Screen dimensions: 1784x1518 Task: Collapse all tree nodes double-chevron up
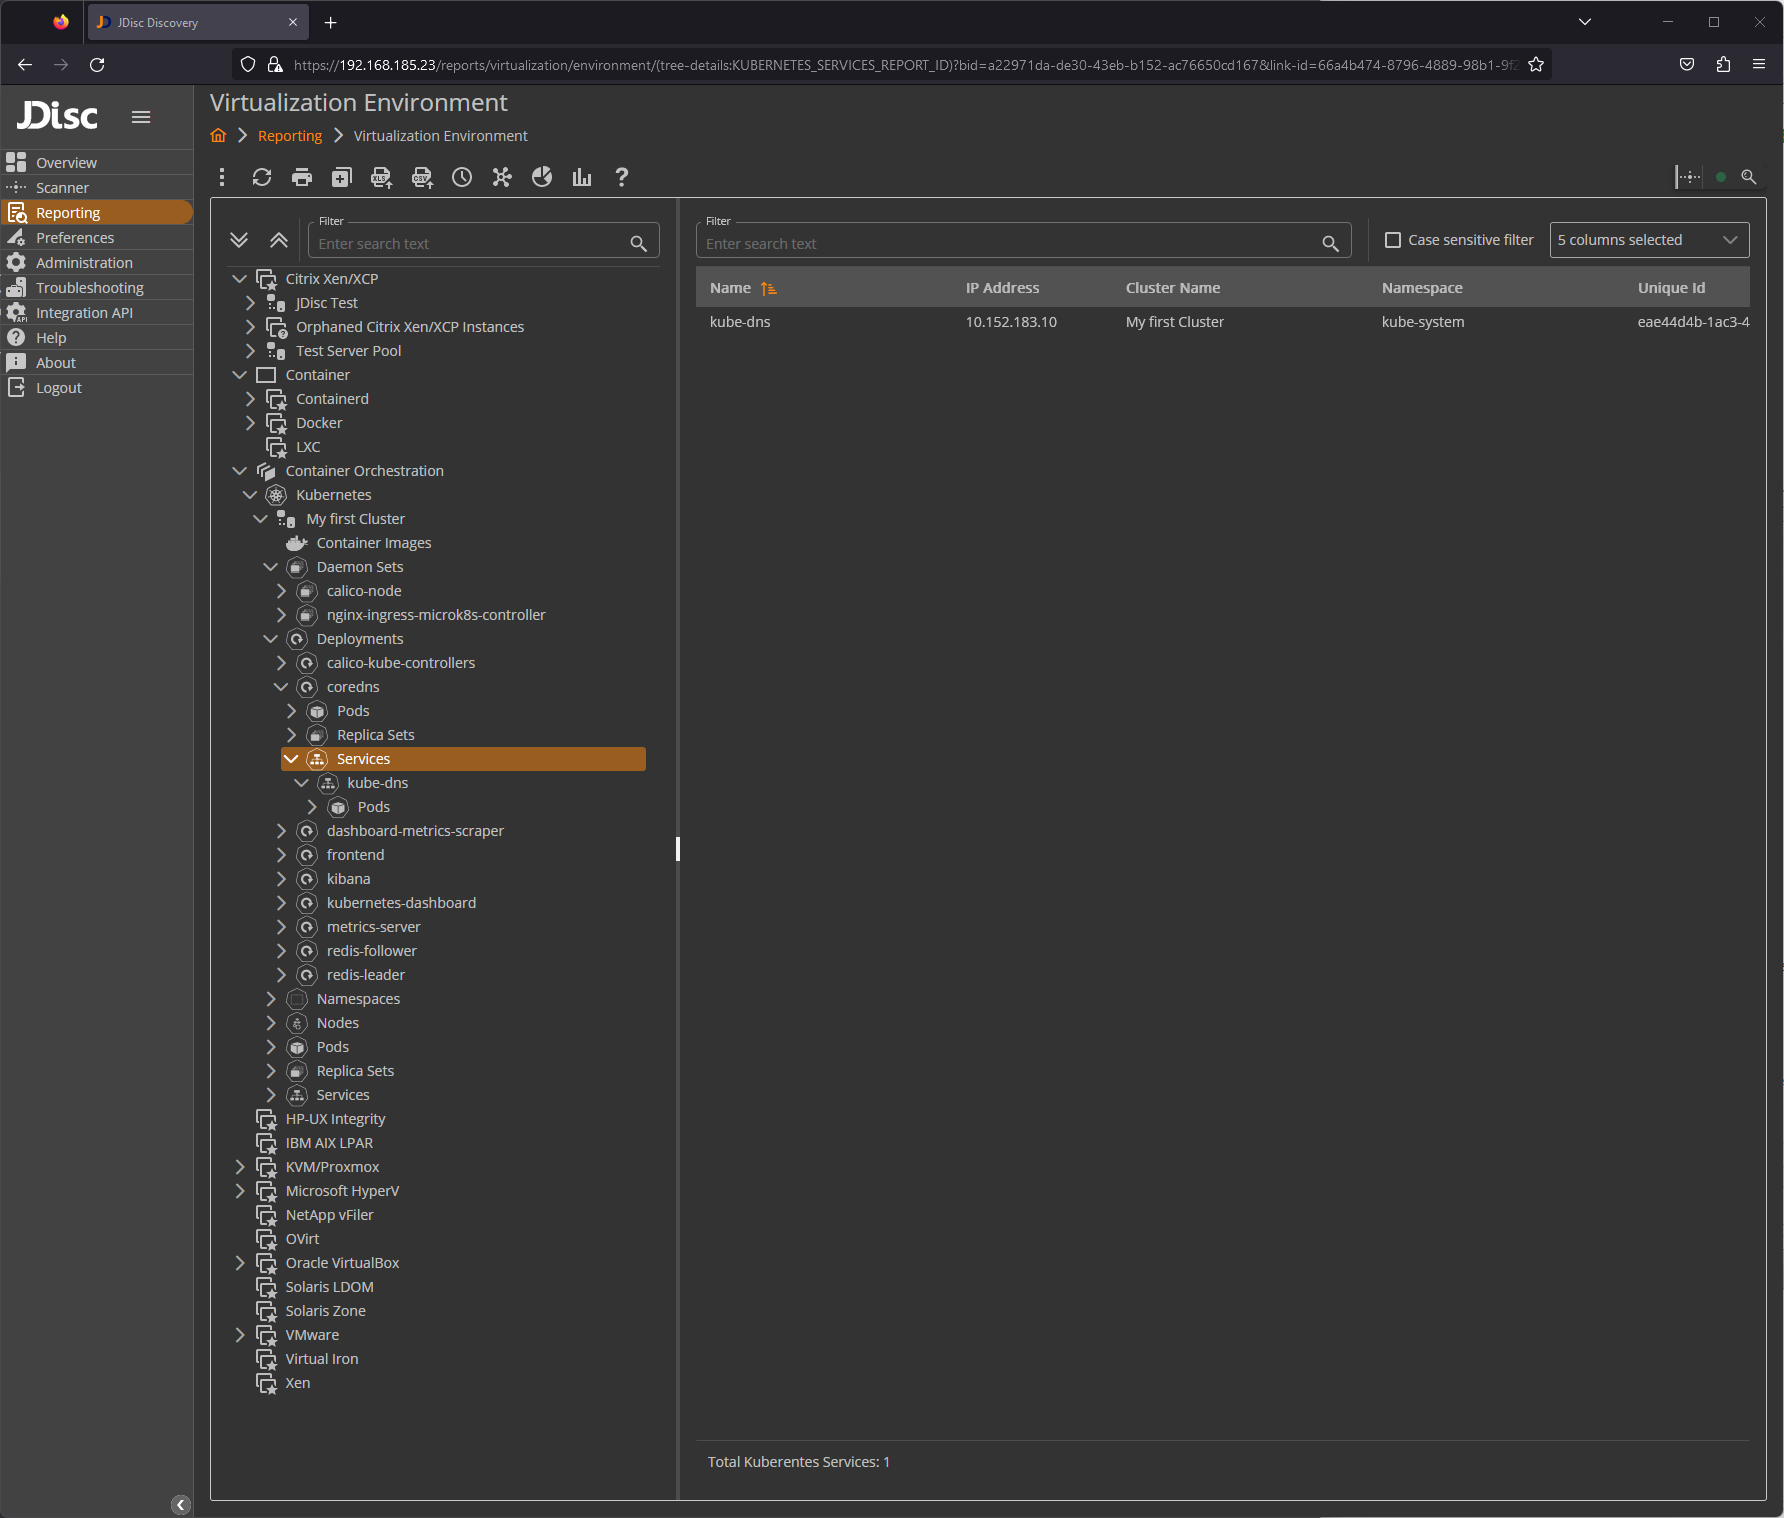(279, 240)
